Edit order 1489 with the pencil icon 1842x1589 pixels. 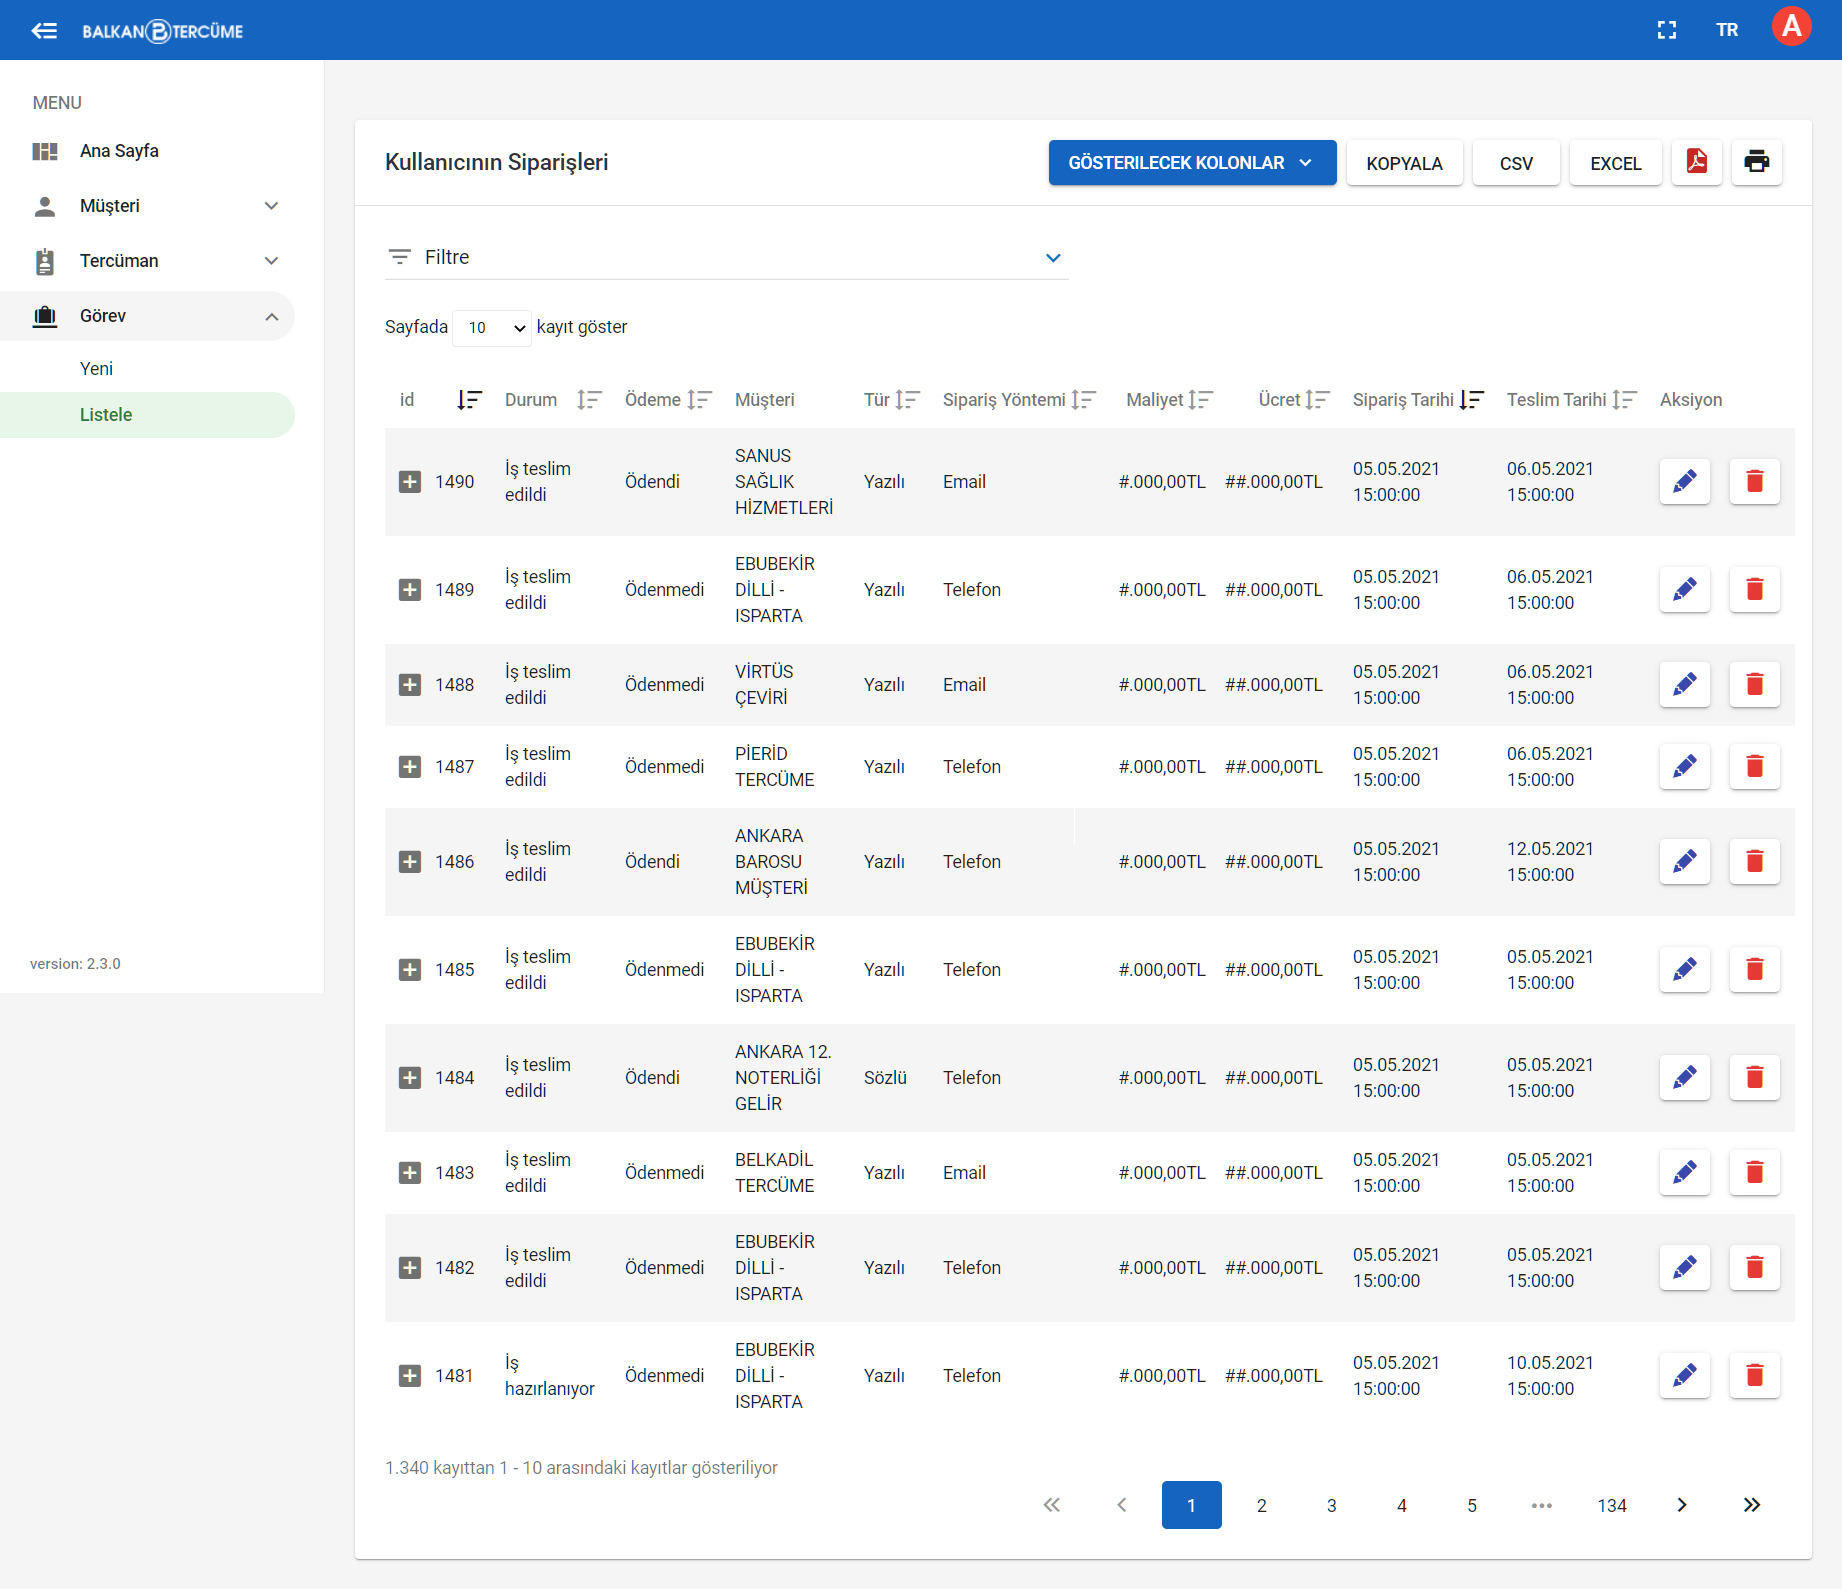[x=1685, y=590]
